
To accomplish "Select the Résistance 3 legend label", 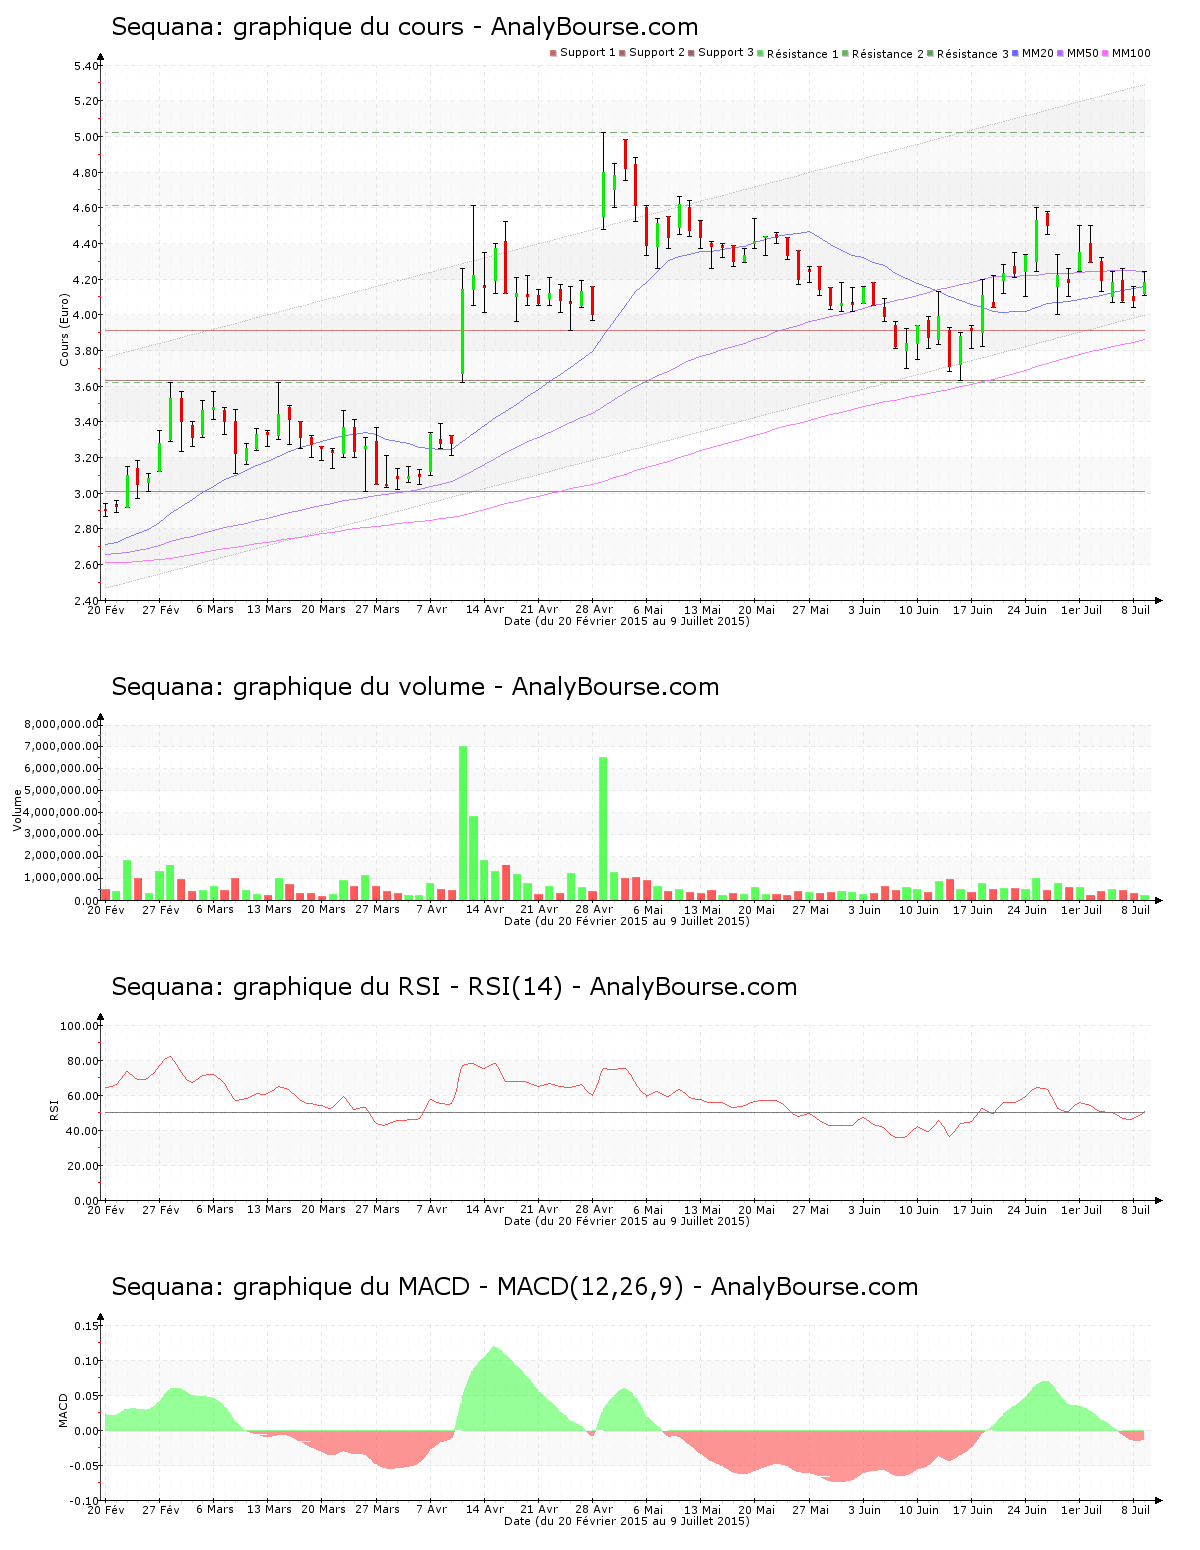I will (x=973, y=54).
